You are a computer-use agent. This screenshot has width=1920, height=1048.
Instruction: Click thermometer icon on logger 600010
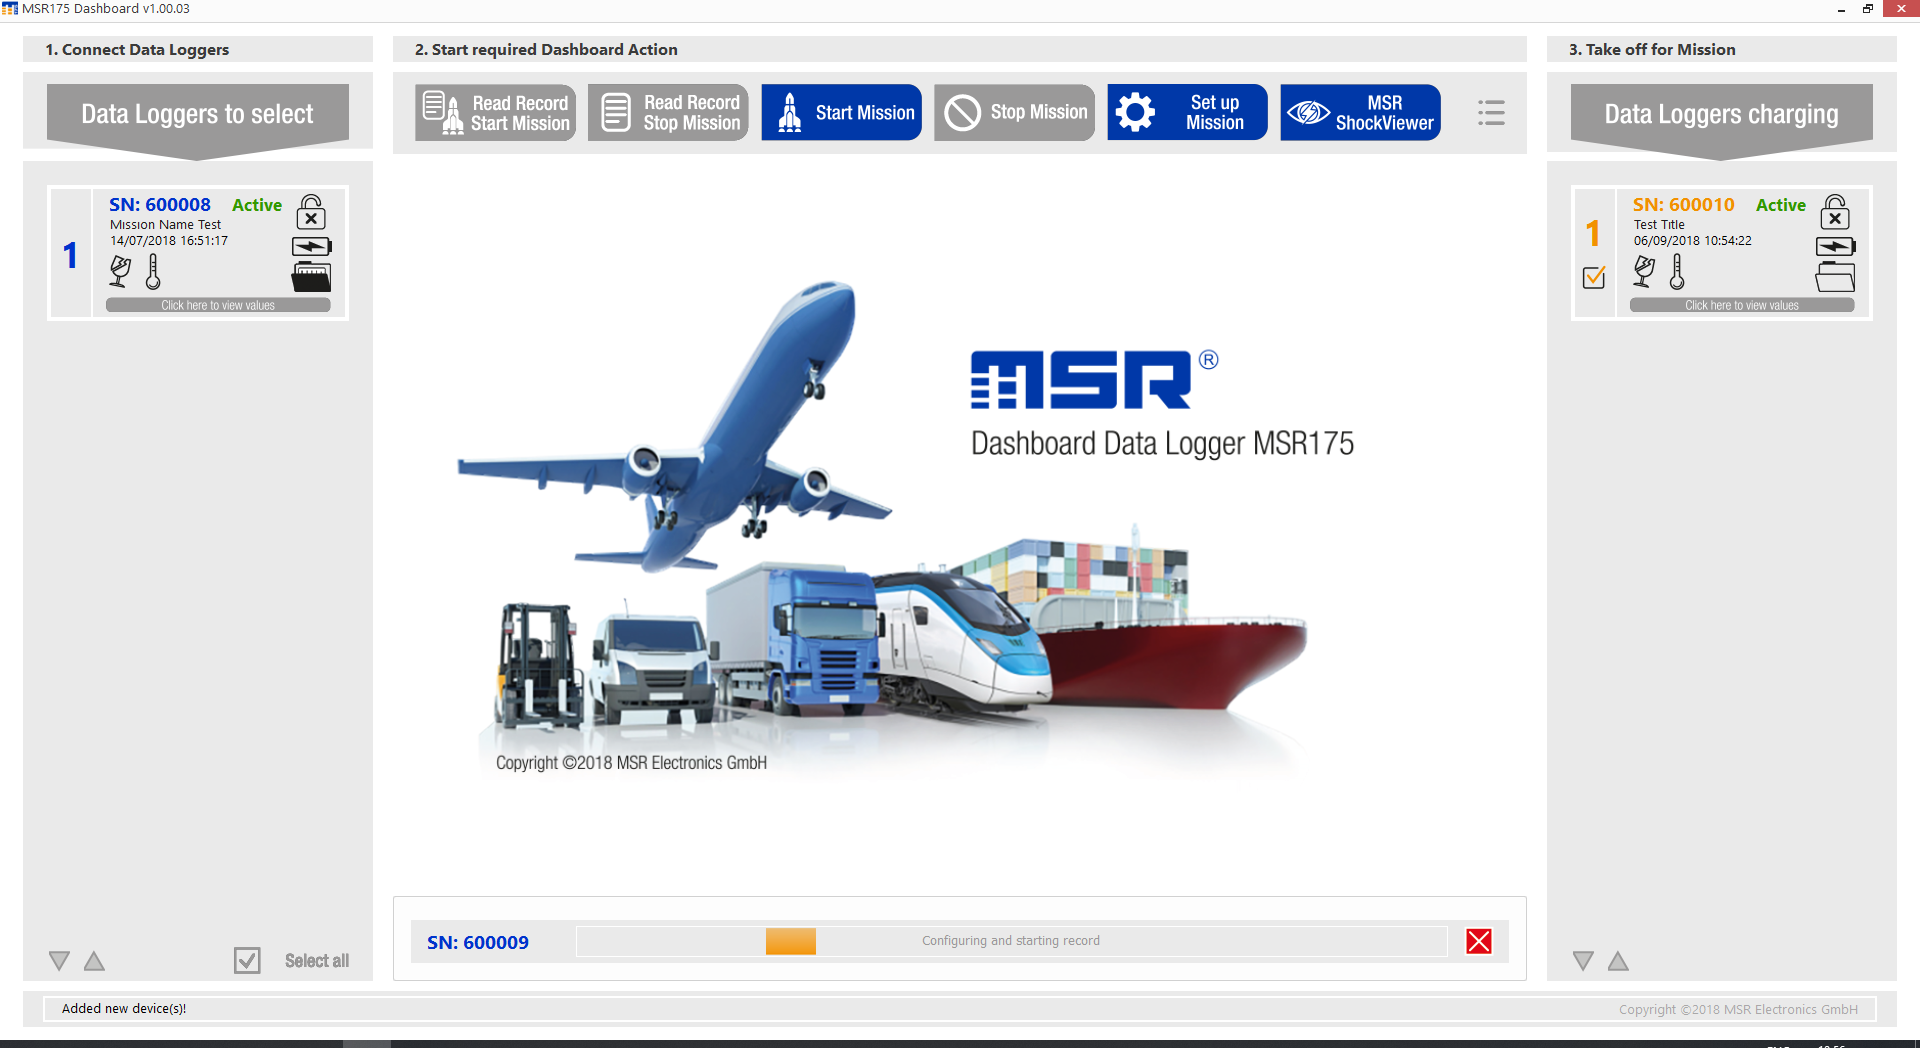1677,271
